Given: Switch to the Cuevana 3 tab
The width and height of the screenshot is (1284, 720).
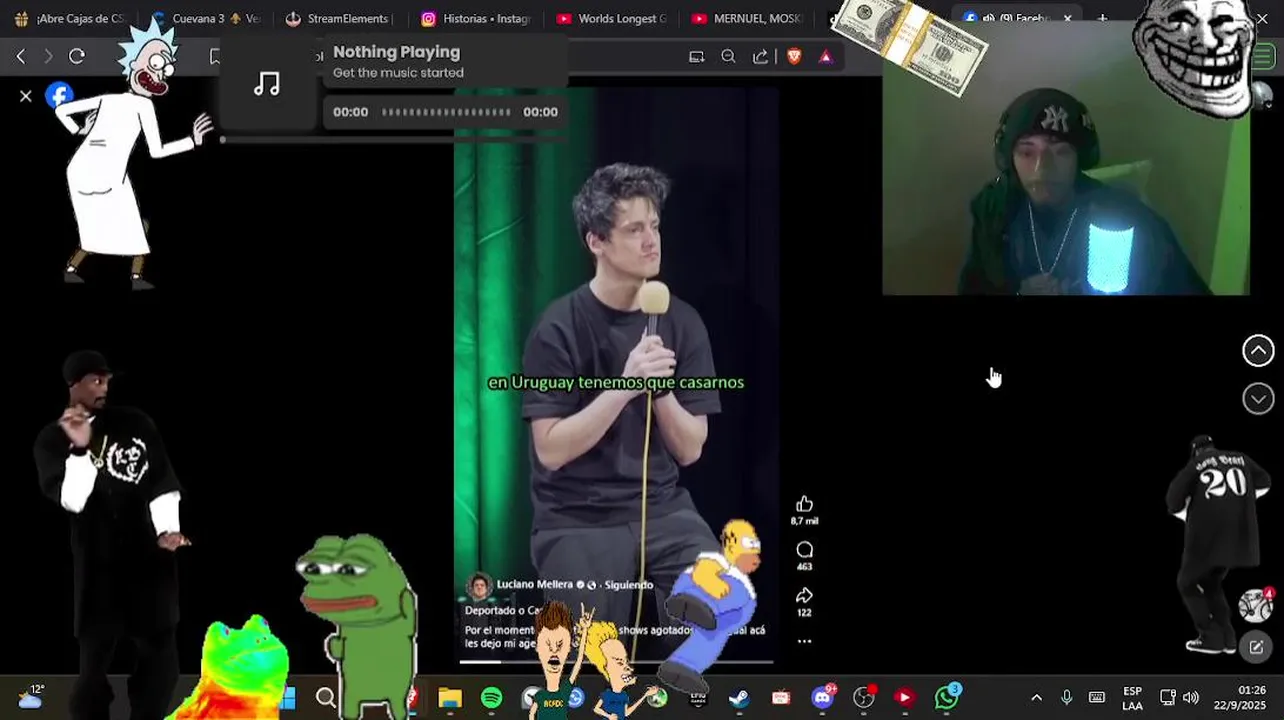Looking at the screenshot, I should tap(205, 19).
